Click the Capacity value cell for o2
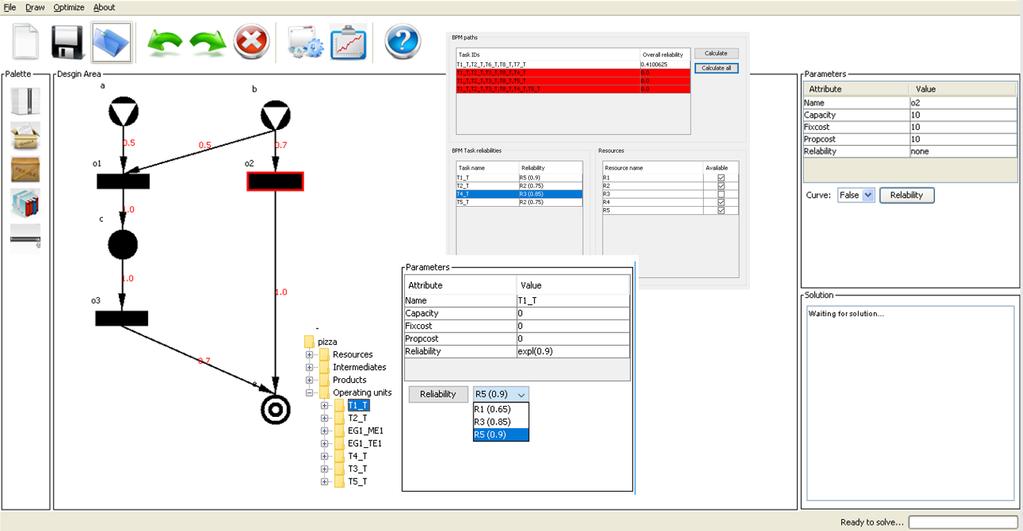Screen dimensions: 1023x531 tap(963, 115)
